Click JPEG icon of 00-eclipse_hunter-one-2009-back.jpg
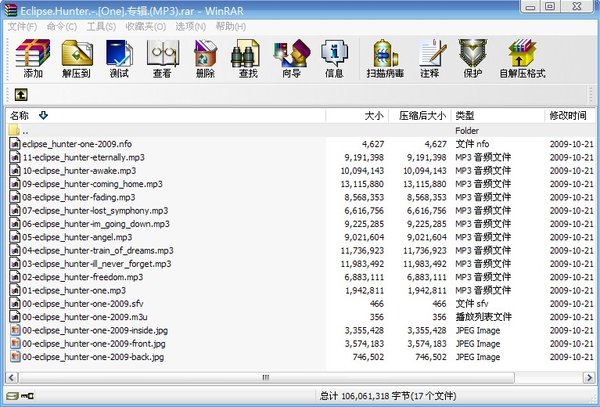The height and width of the screenshot is (407, 600). 15,357
